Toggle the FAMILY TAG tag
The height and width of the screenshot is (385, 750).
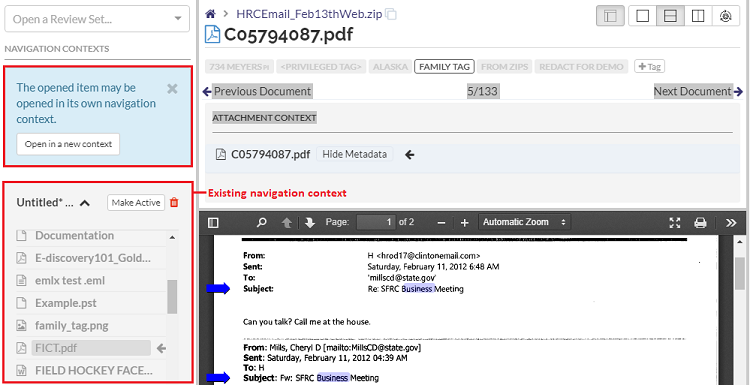click(444, 66)
